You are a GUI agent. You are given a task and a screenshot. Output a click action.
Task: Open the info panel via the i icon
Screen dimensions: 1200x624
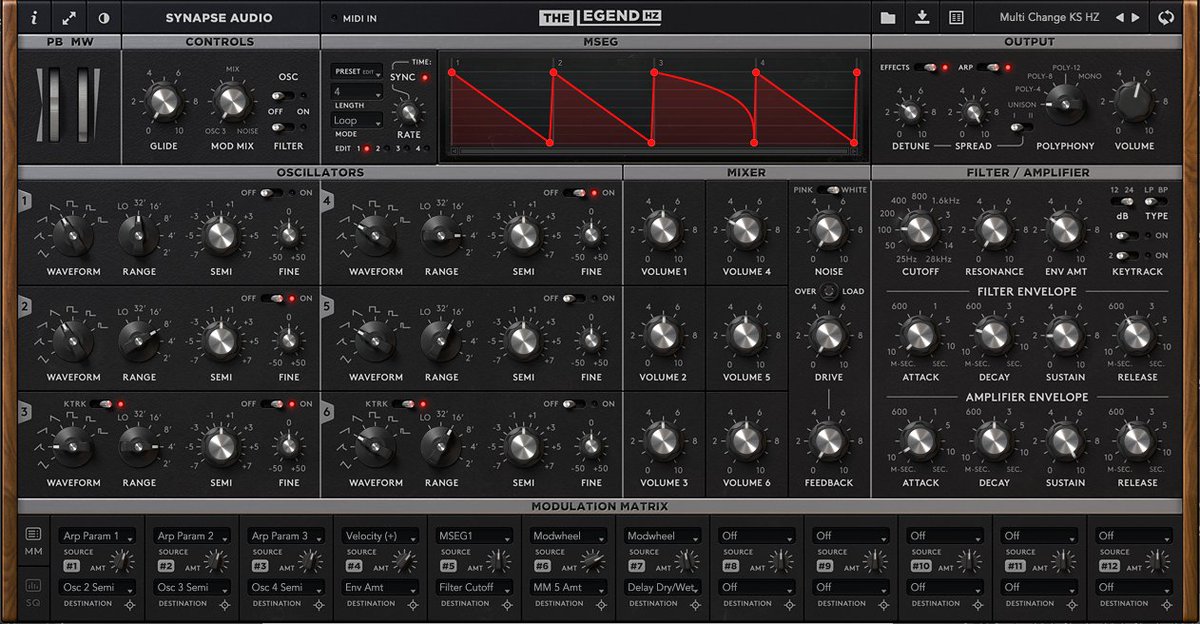[35, 17]
